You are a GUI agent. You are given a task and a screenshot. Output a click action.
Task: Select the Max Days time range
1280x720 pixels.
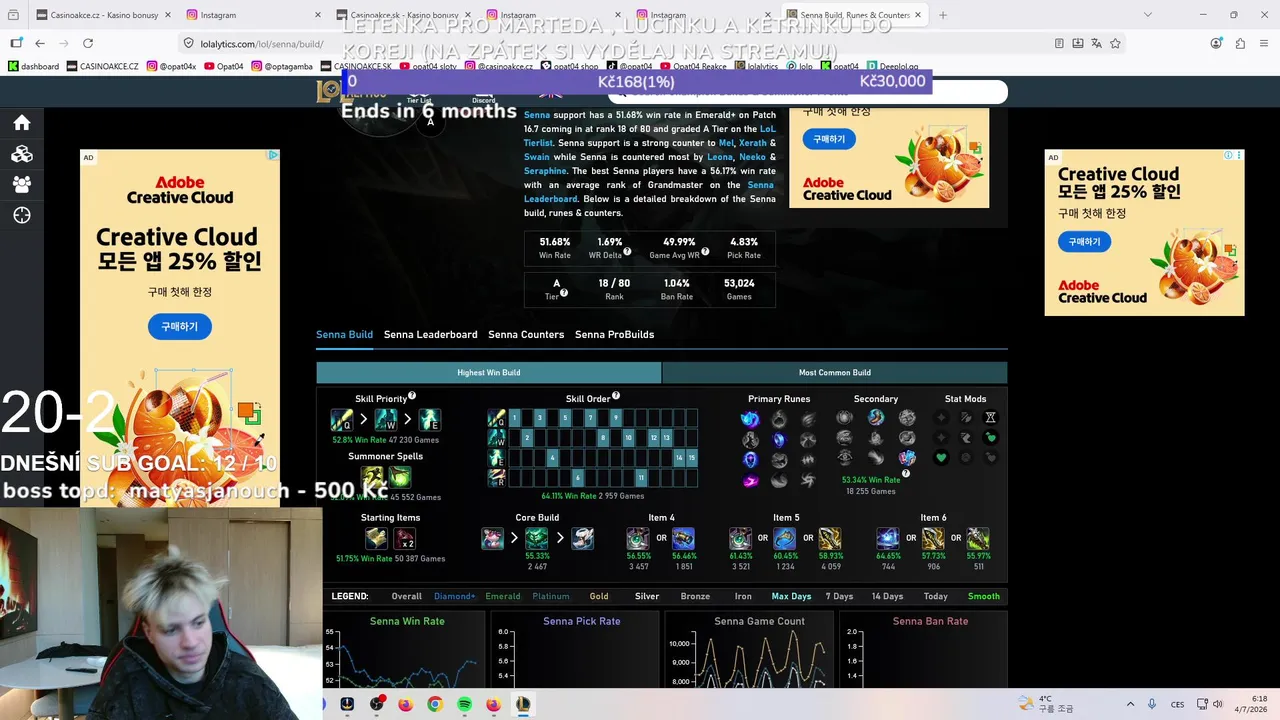pos(791,596)
